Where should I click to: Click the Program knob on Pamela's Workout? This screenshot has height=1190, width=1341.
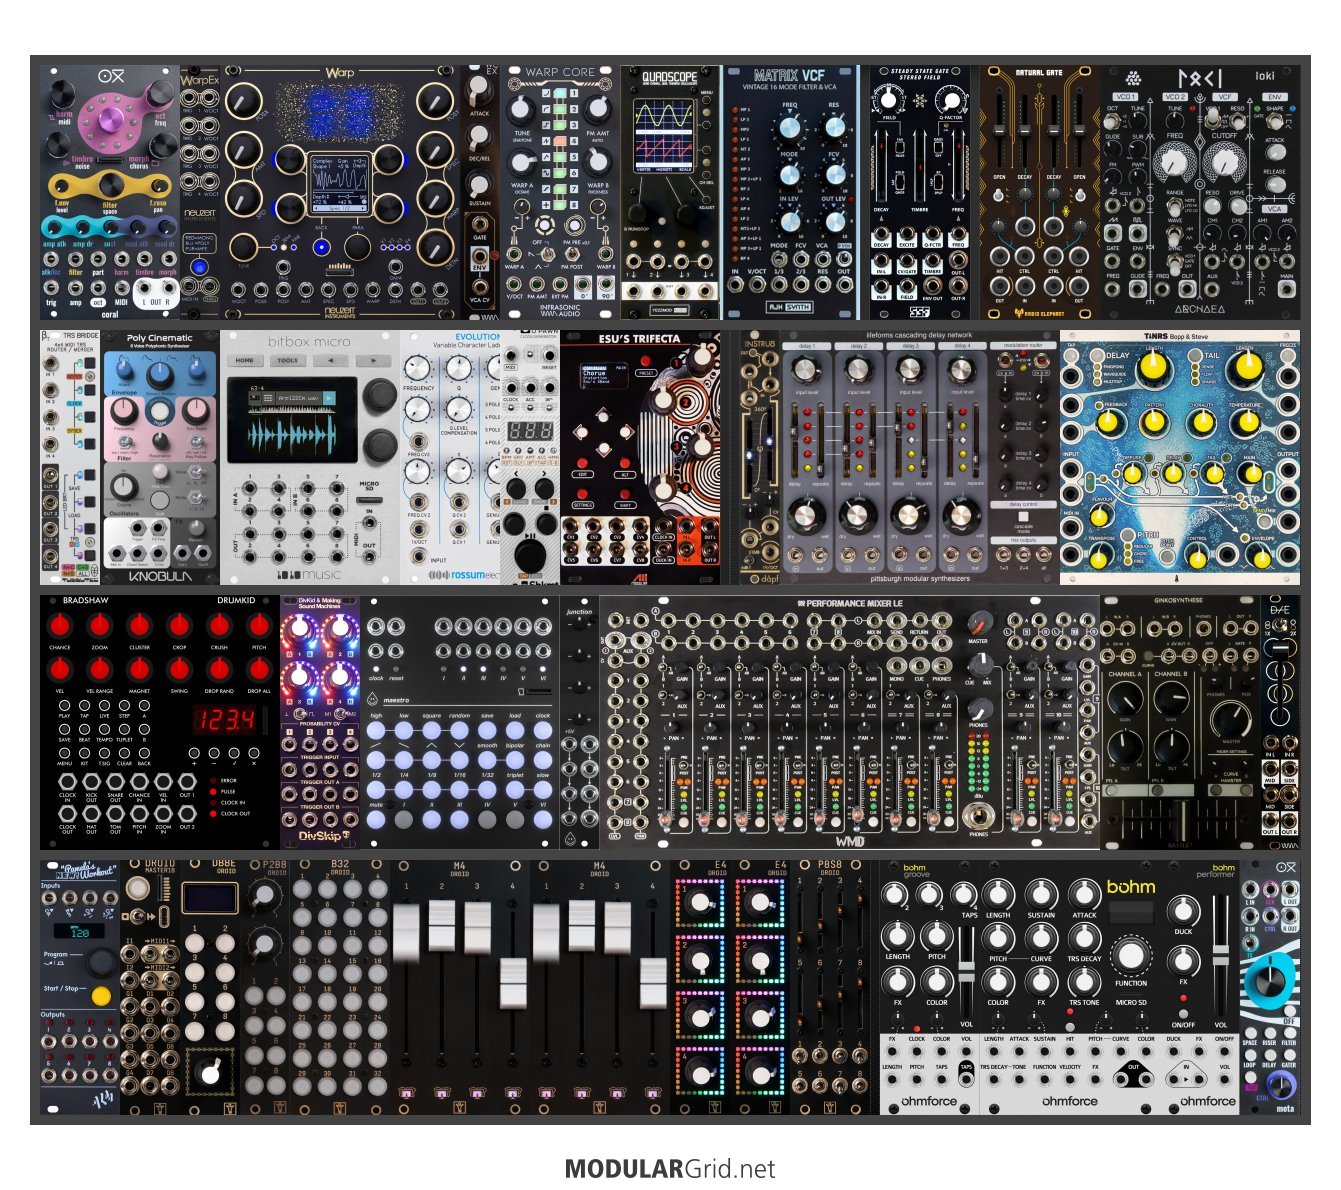[x=100, y=962]
